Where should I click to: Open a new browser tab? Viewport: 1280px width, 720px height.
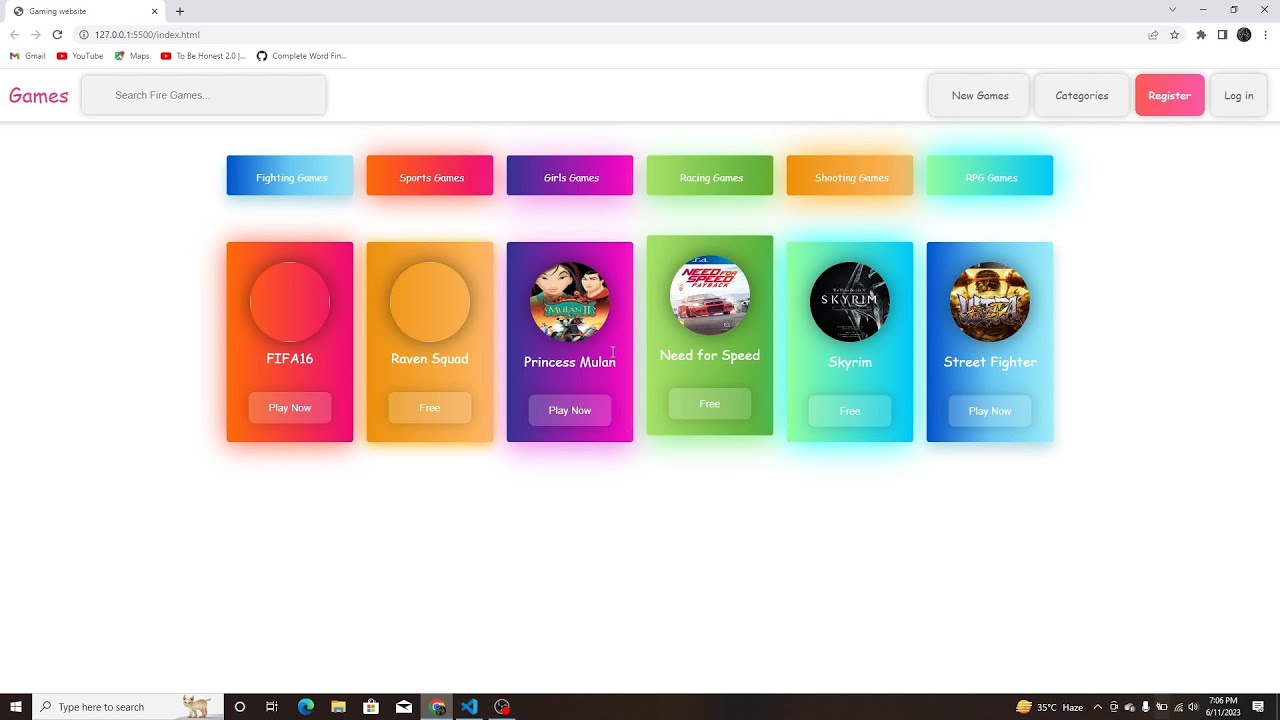pyautogui.click(x=180, y=11)
